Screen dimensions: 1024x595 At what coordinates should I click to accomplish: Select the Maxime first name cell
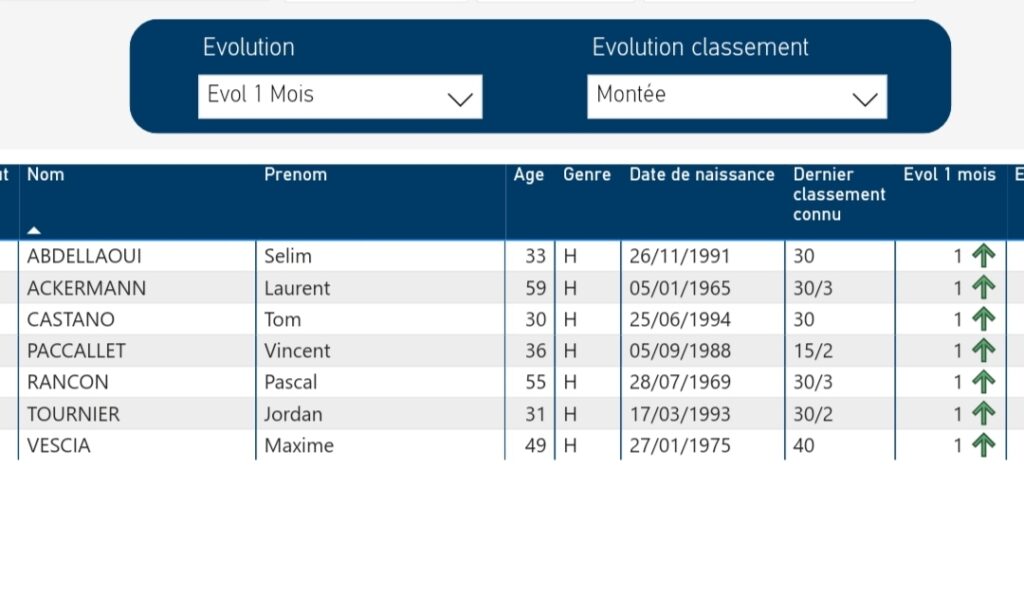point(298,445)
